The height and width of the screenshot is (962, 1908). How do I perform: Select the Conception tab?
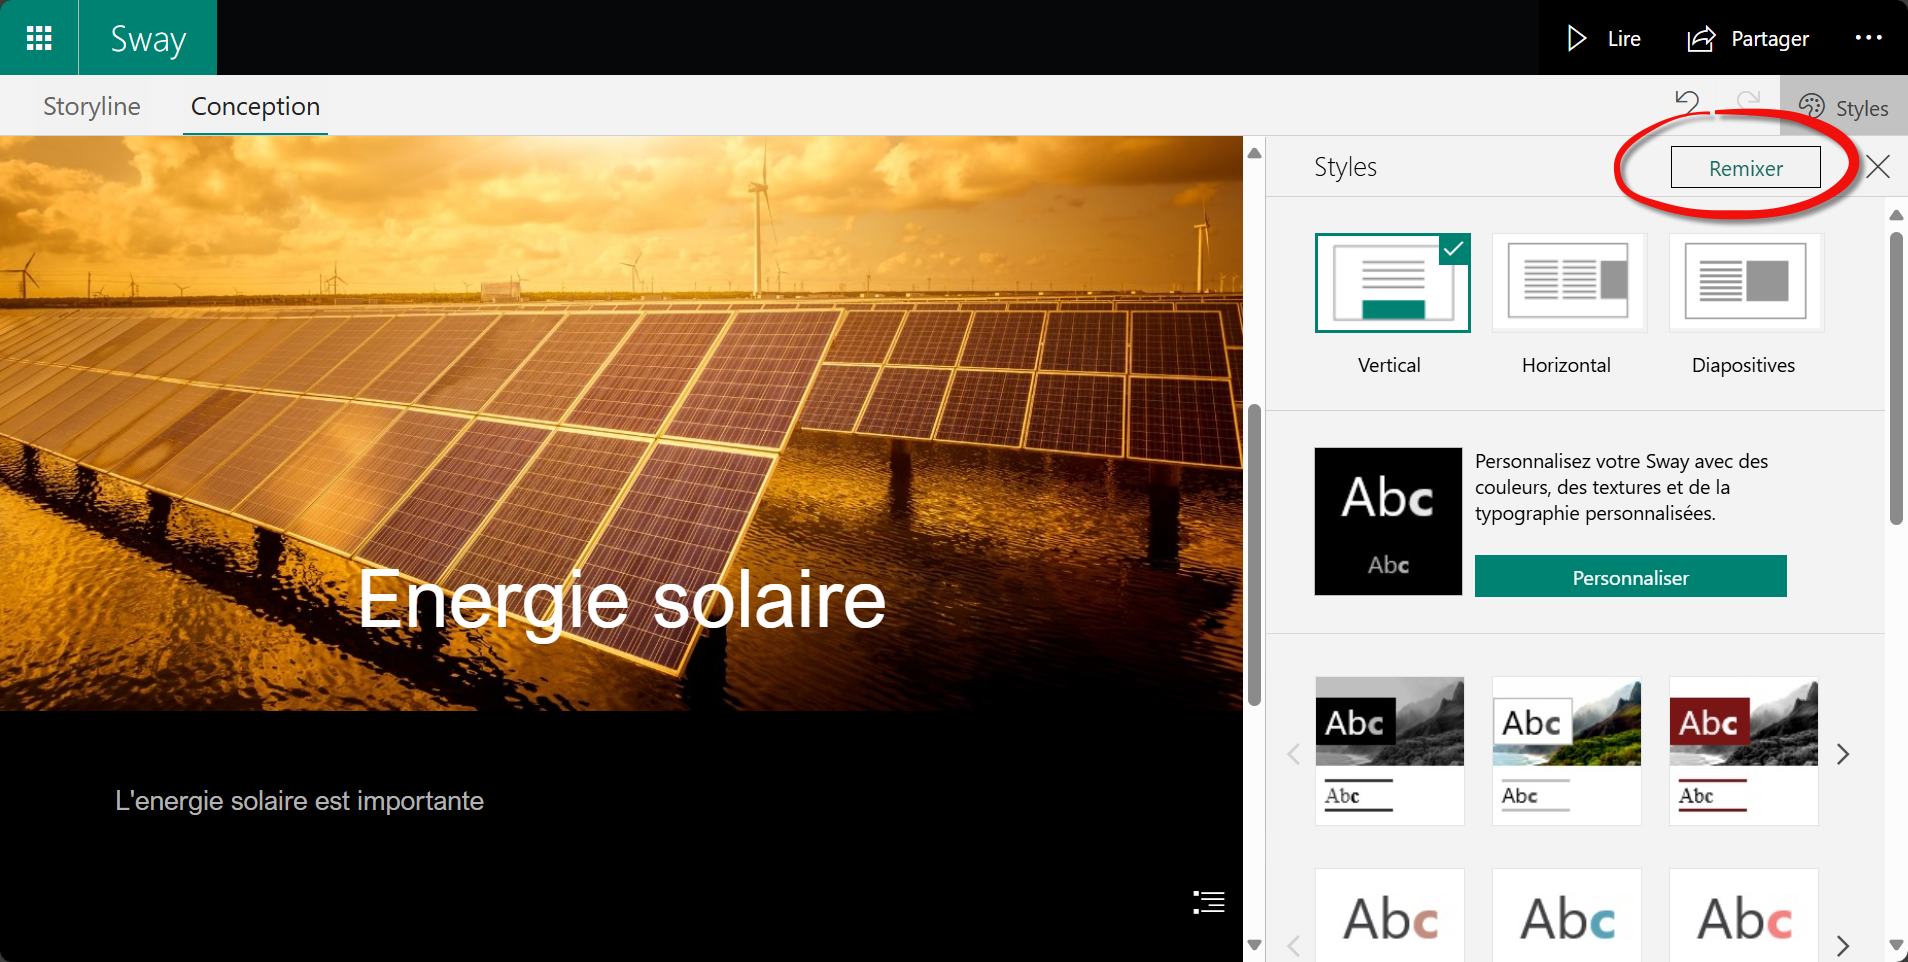point(255,106)
